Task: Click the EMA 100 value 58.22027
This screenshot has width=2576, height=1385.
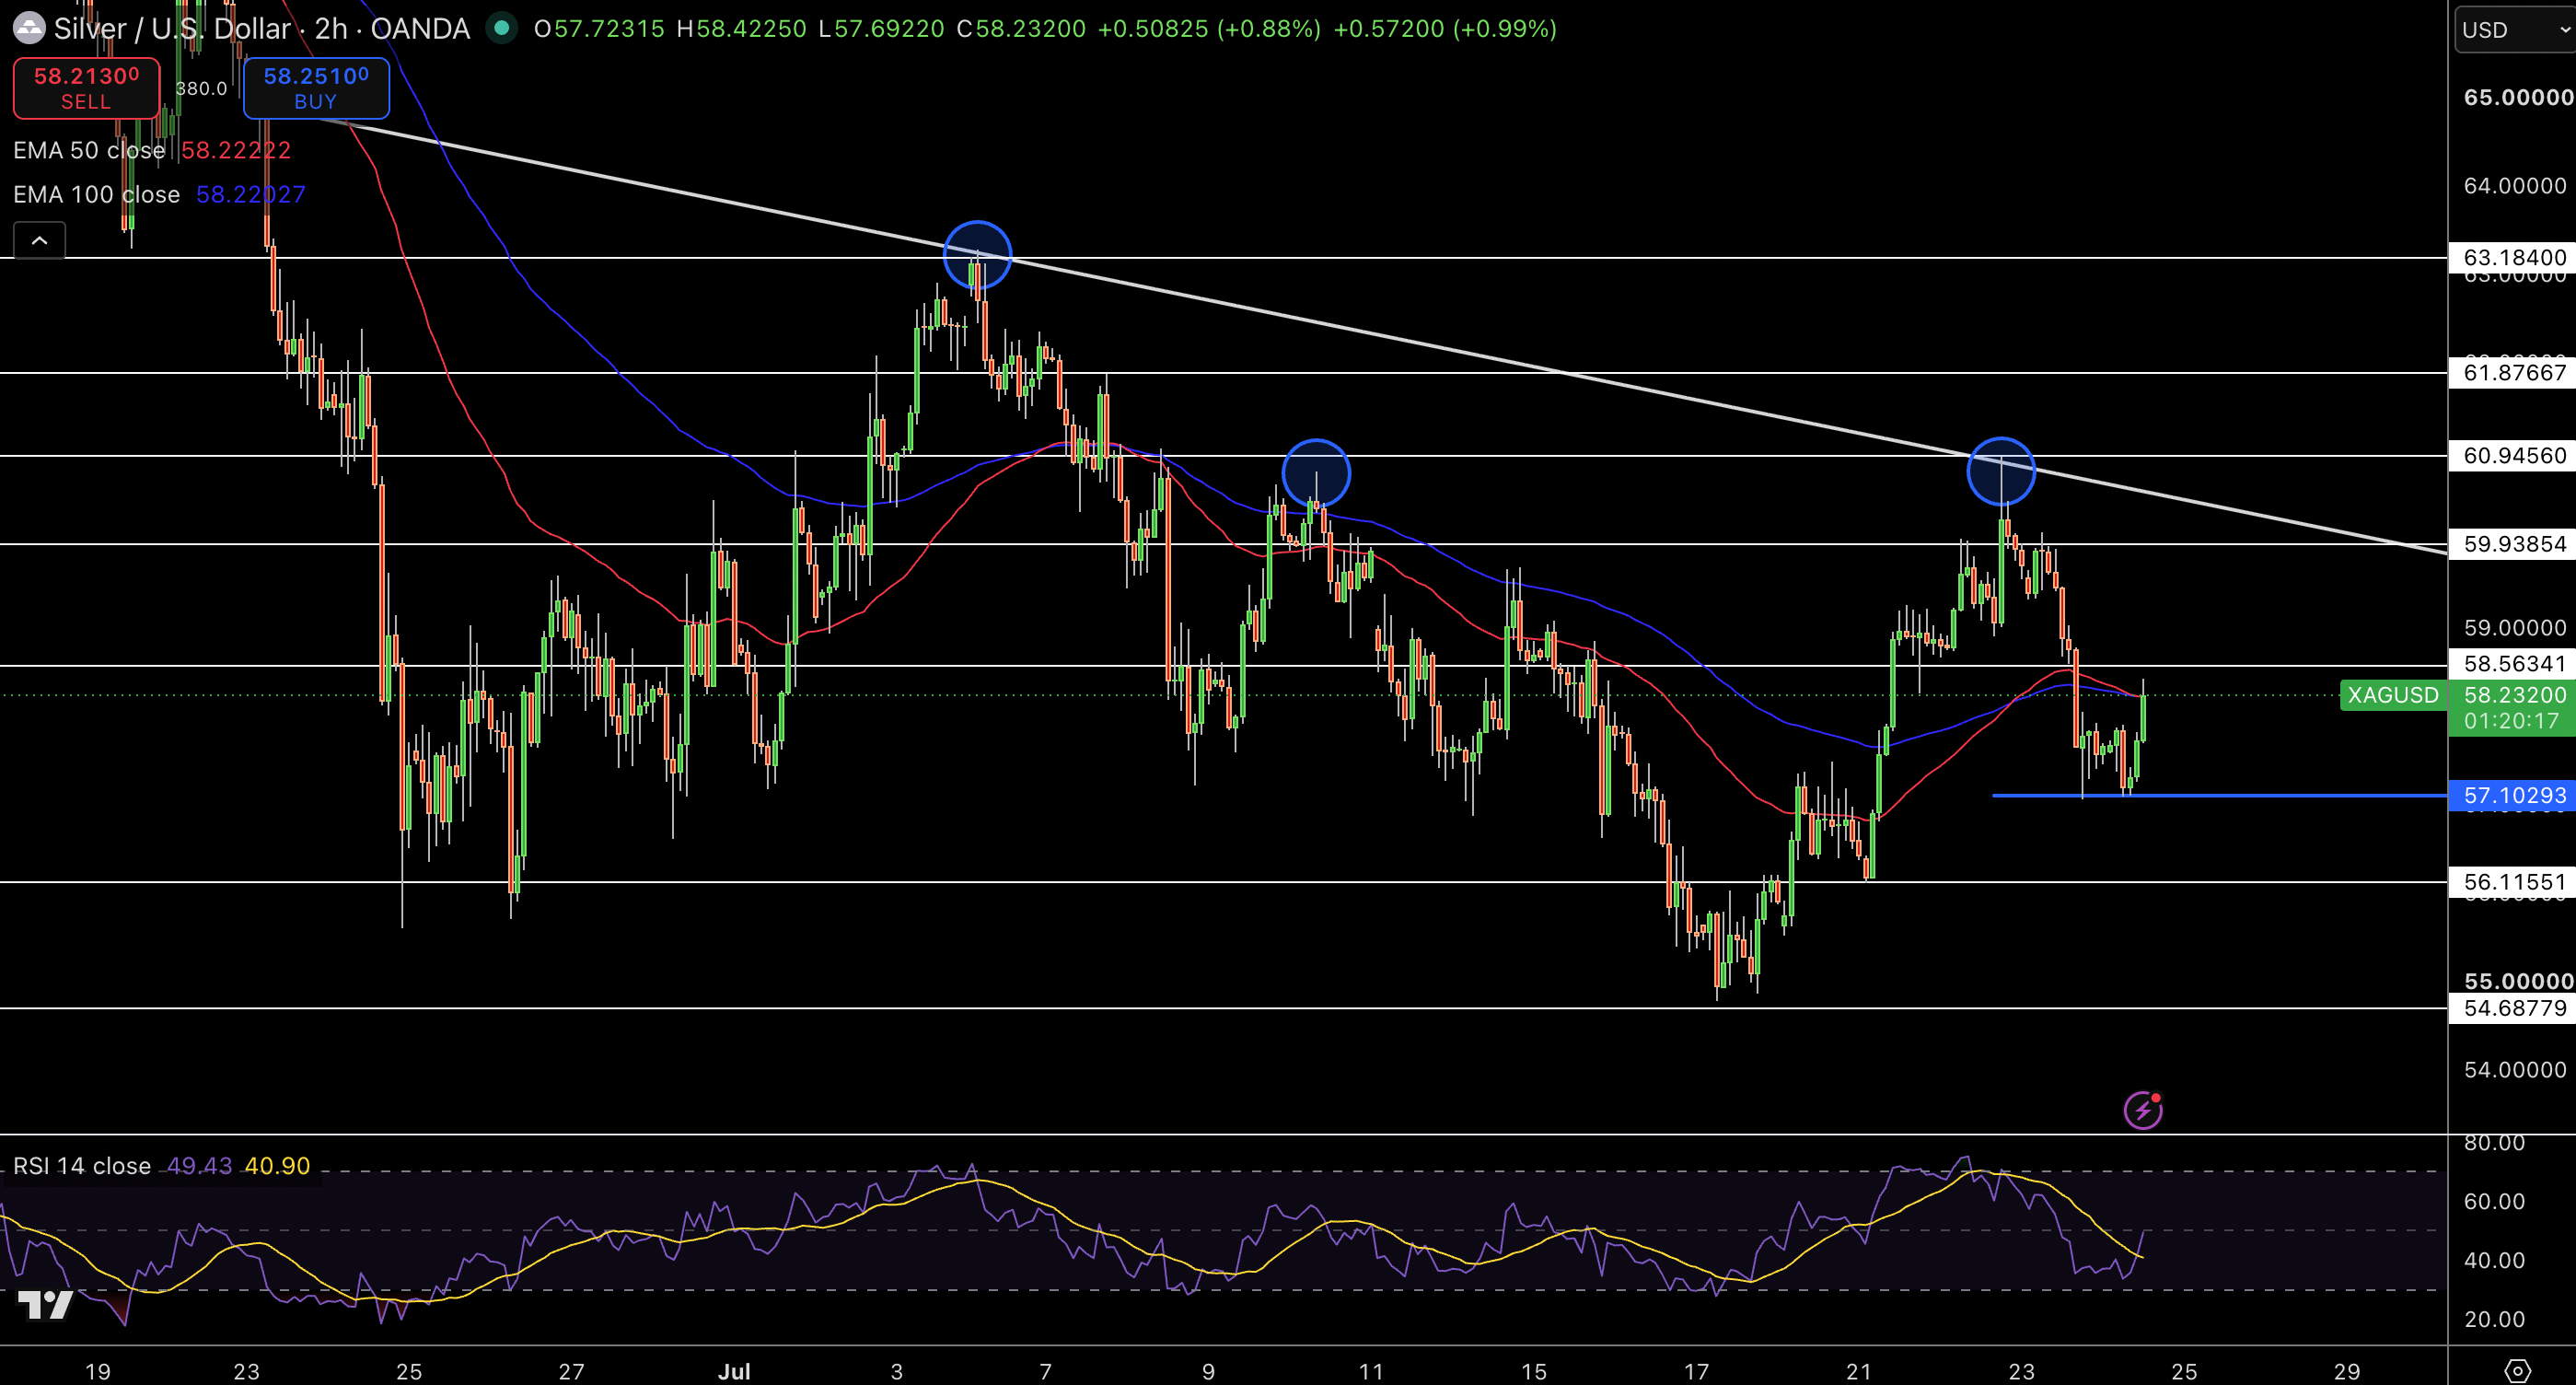Action: point(251,194)
